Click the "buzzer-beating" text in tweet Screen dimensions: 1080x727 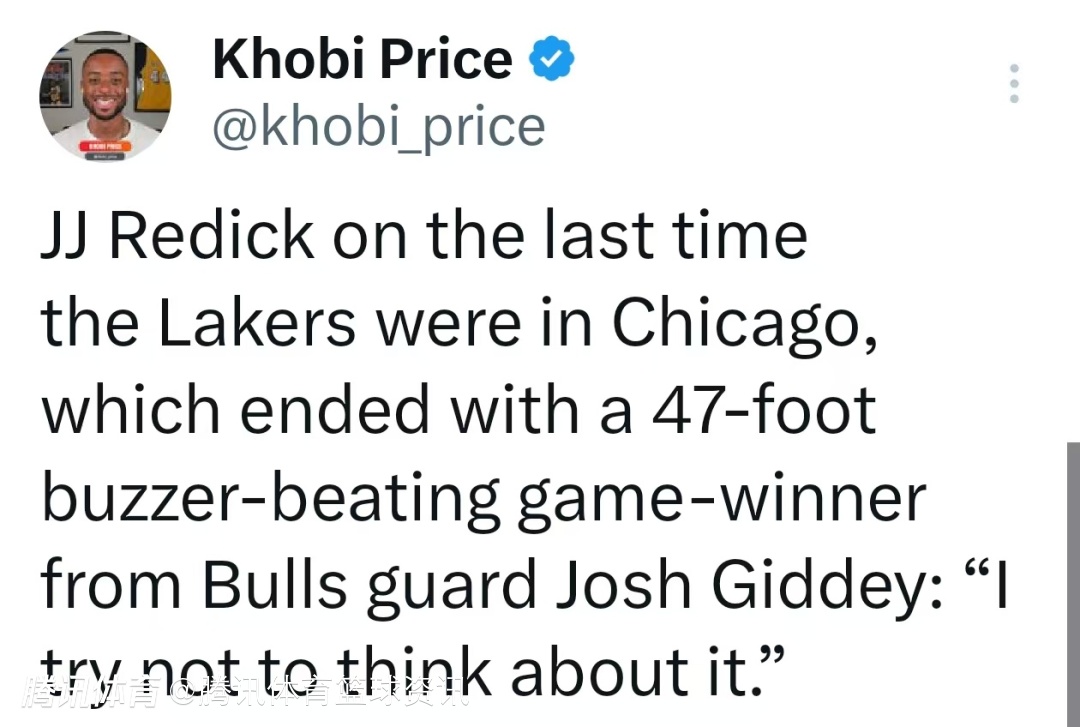coord(270,497)
